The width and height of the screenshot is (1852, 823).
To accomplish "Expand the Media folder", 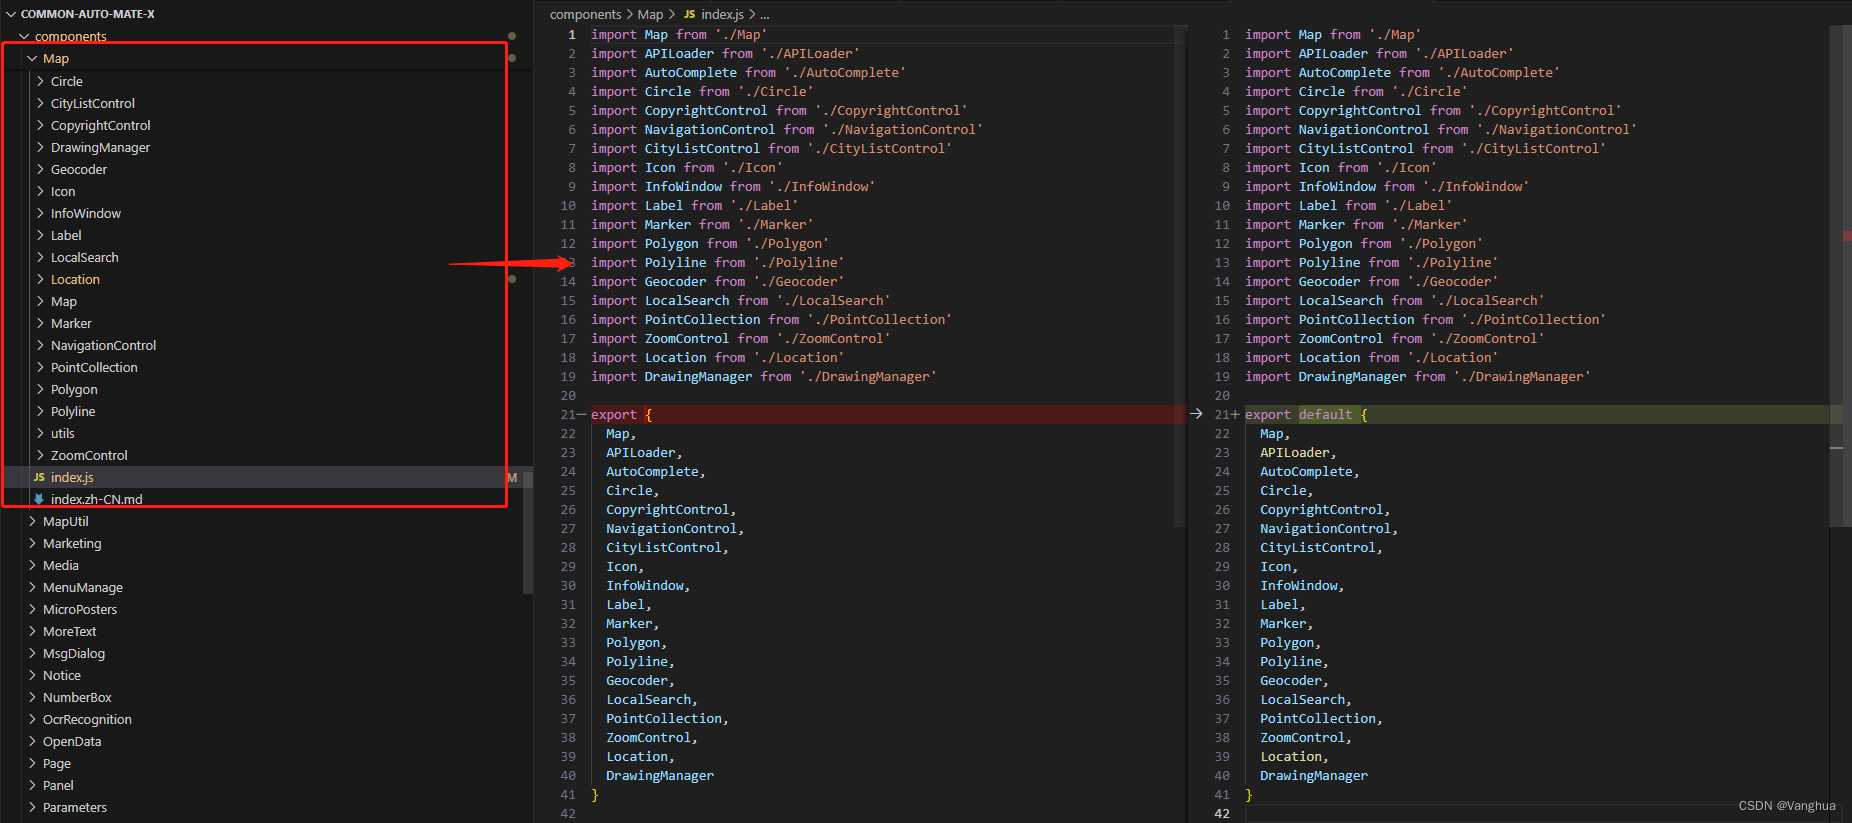I will 60,565.
